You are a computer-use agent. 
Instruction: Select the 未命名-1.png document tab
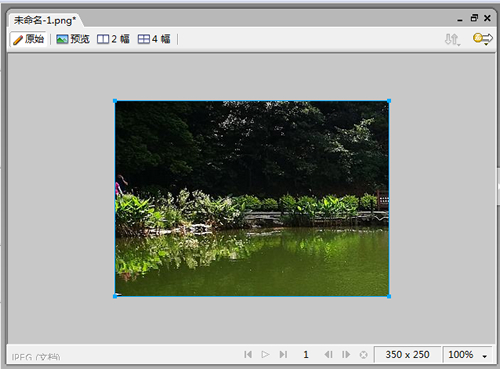click(x=45, y=21)
